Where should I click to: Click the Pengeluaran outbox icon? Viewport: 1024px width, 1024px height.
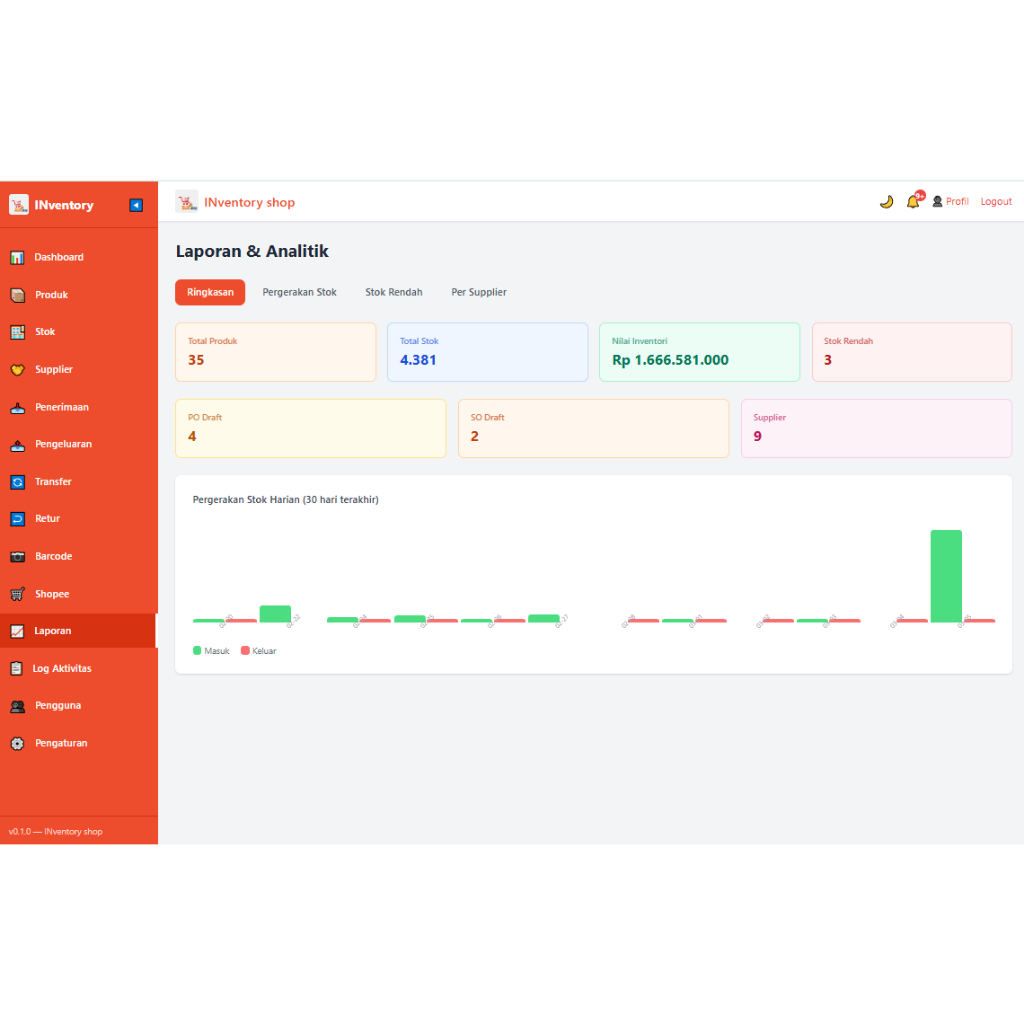(x=18, y=445)
